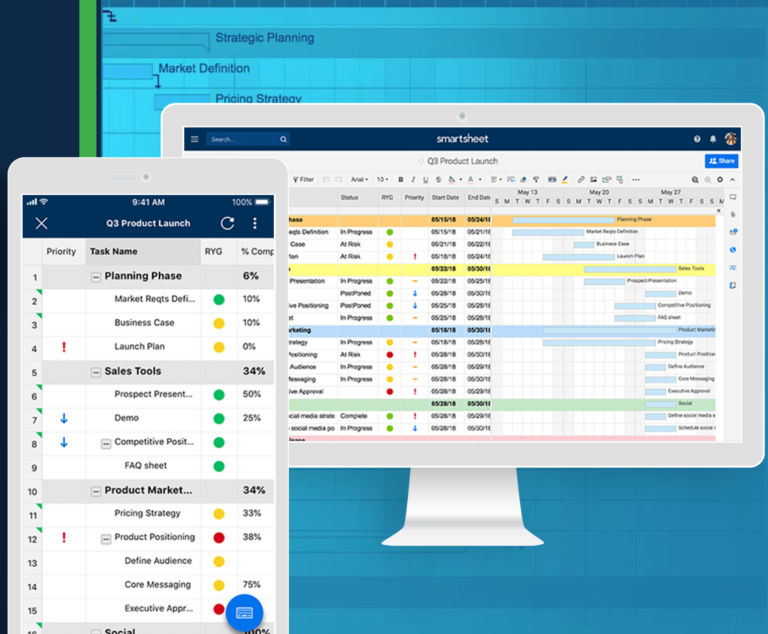Viewport: 768px width, 634px height.
Task: Tap high priority flag on Launch Plan
Action: (64, 347)
